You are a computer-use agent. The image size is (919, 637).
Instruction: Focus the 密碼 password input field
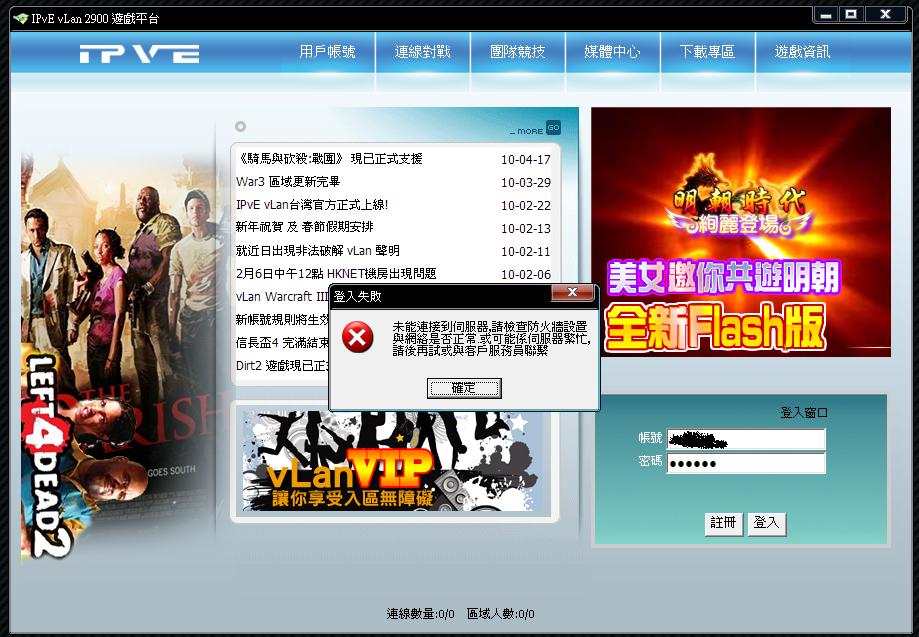(746, 463)
